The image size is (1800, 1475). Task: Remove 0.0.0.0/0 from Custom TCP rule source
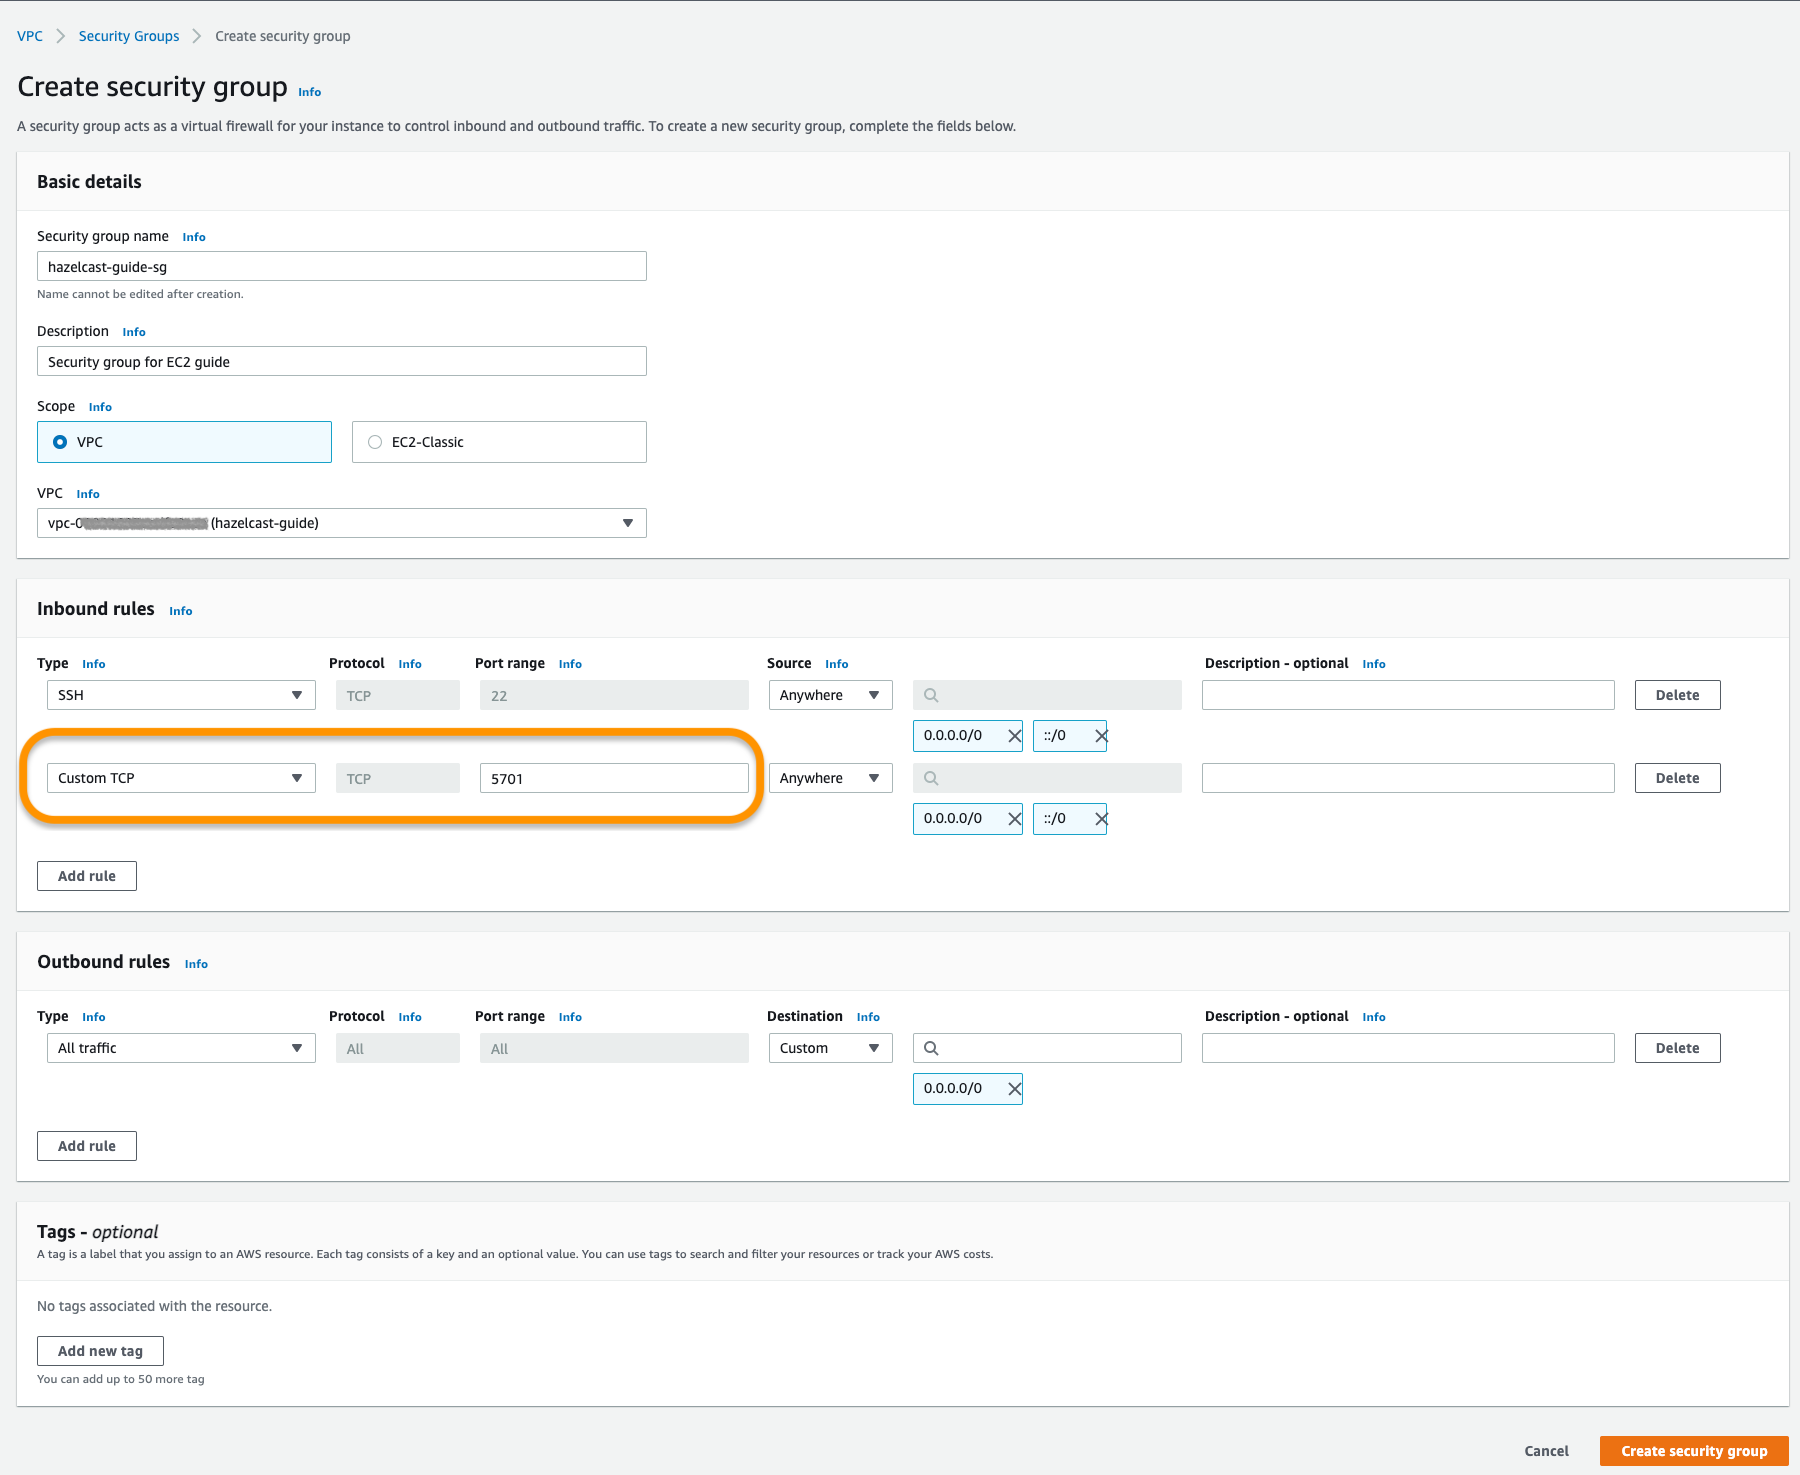tap(1014, 819)
